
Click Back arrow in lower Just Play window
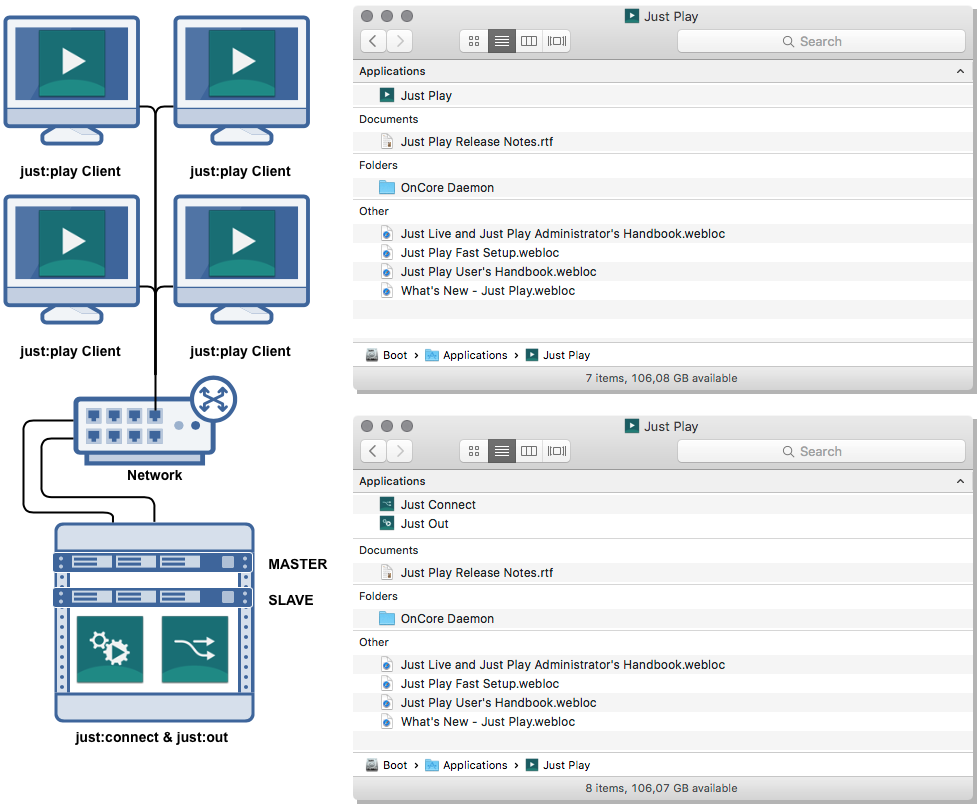coord(373,451)
